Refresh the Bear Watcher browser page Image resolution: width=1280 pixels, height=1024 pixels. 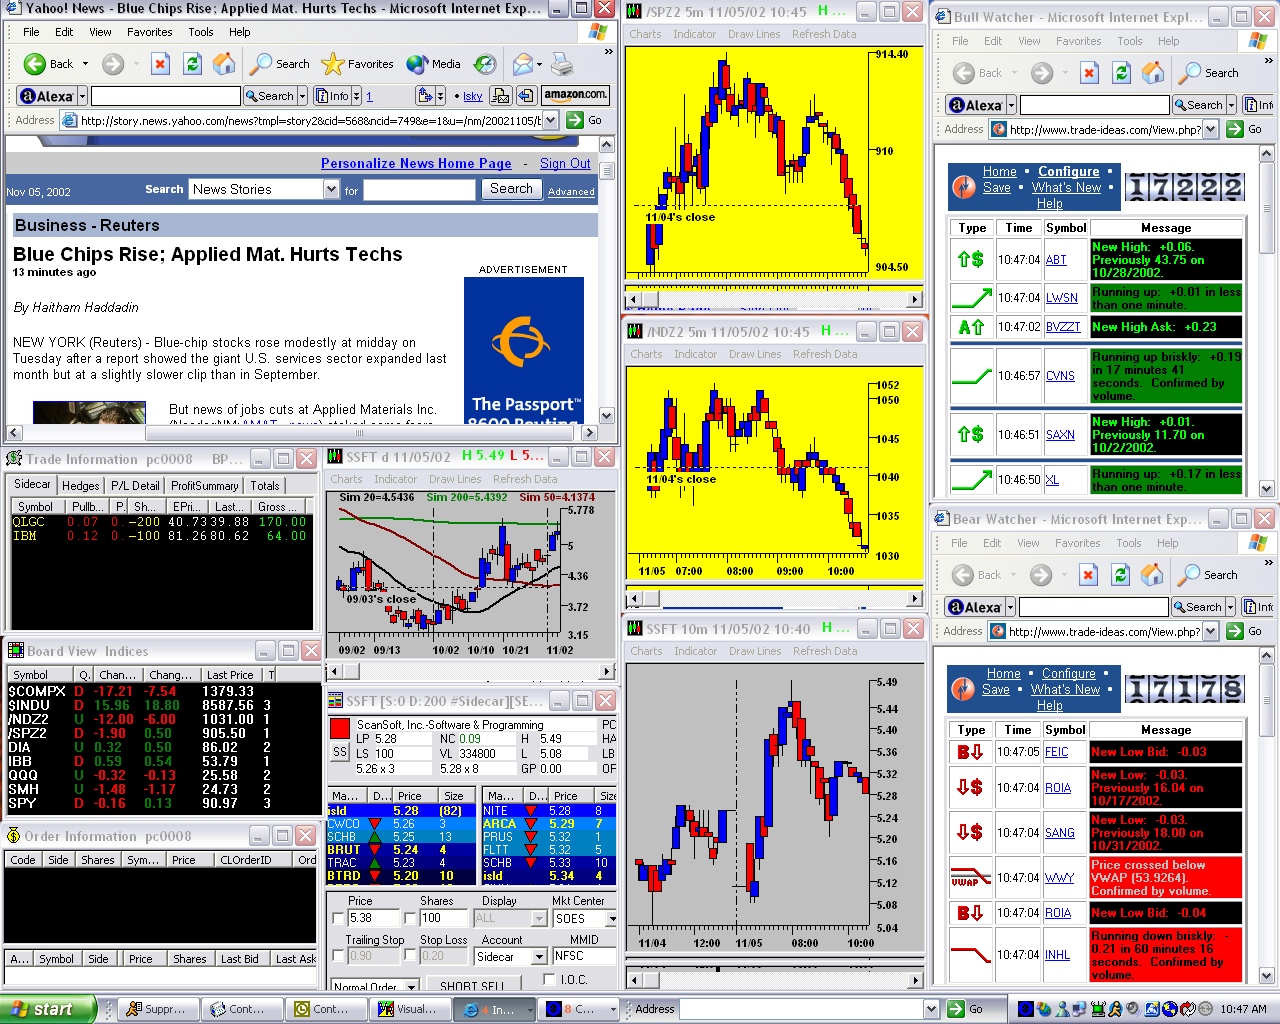coord(1121,575)
